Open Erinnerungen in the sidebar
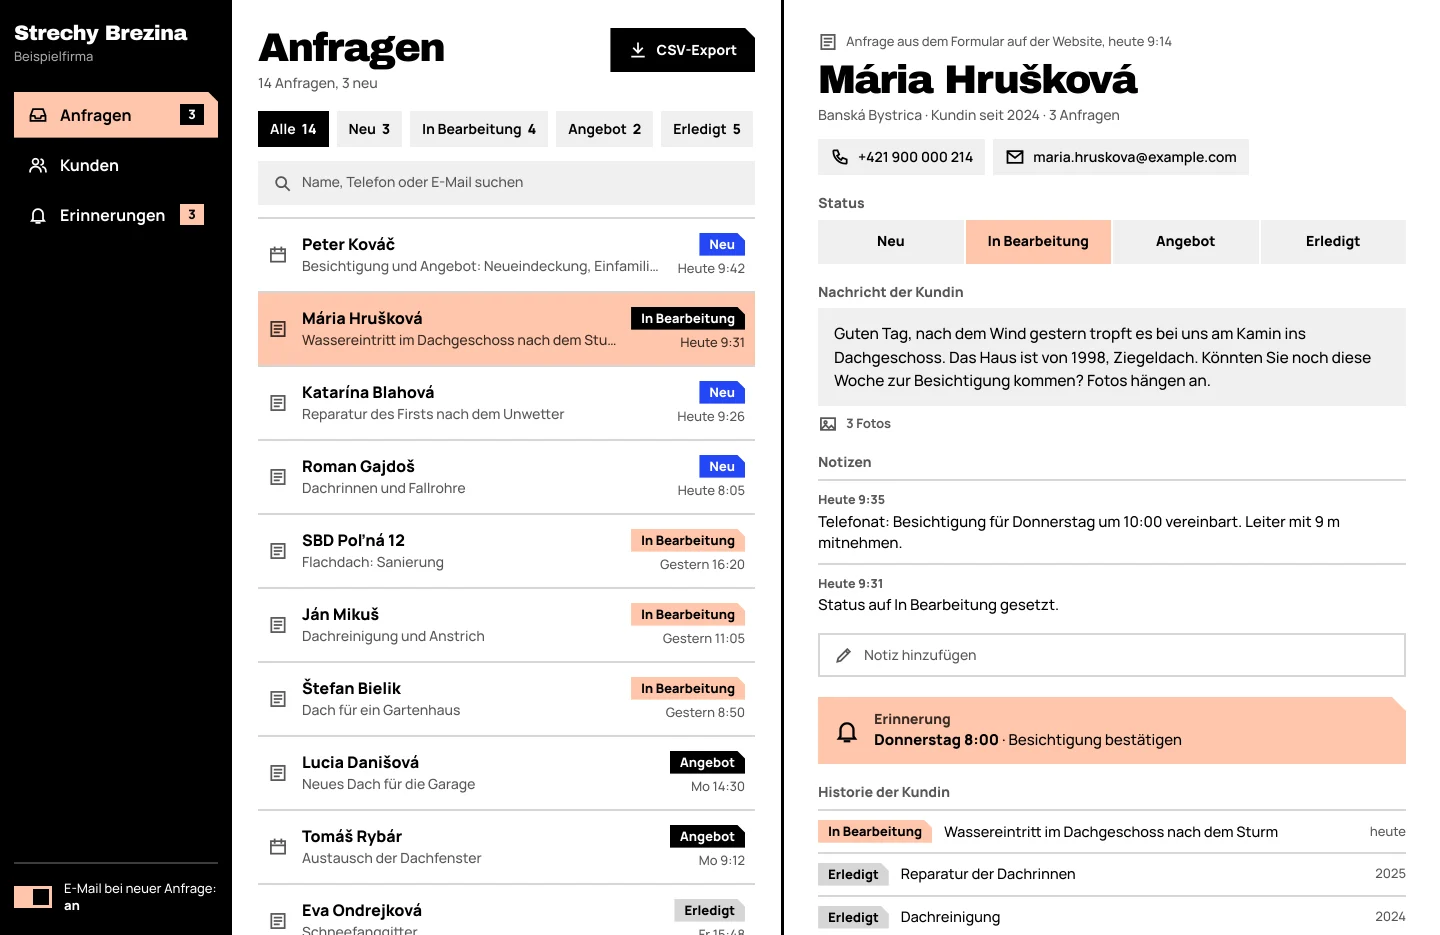Screen dimensions: 1440x935 (116, 215)
